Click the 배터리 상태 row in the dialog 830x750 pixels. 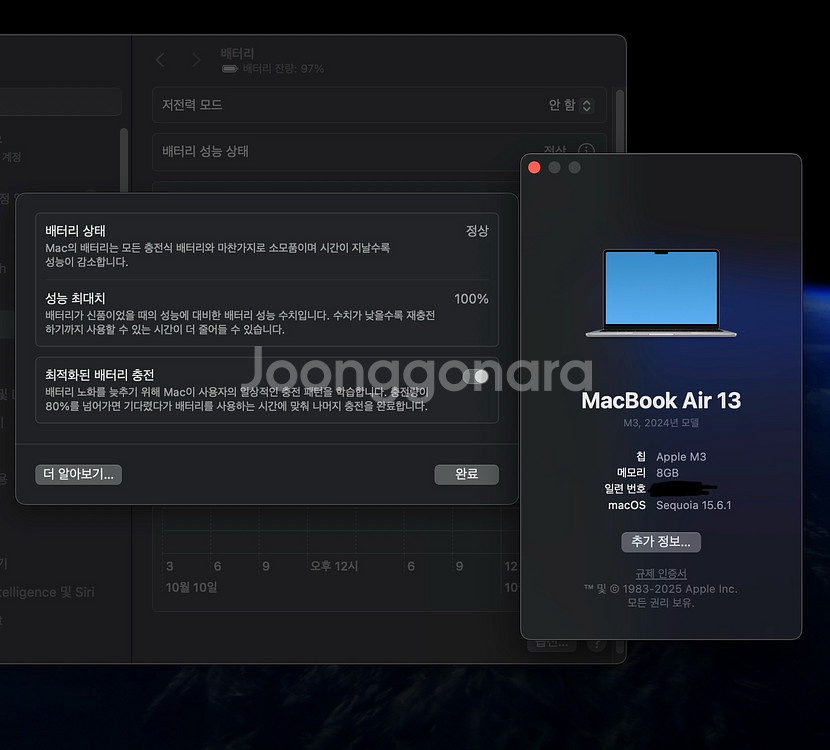pyautogui.click(x=266, y=246)
